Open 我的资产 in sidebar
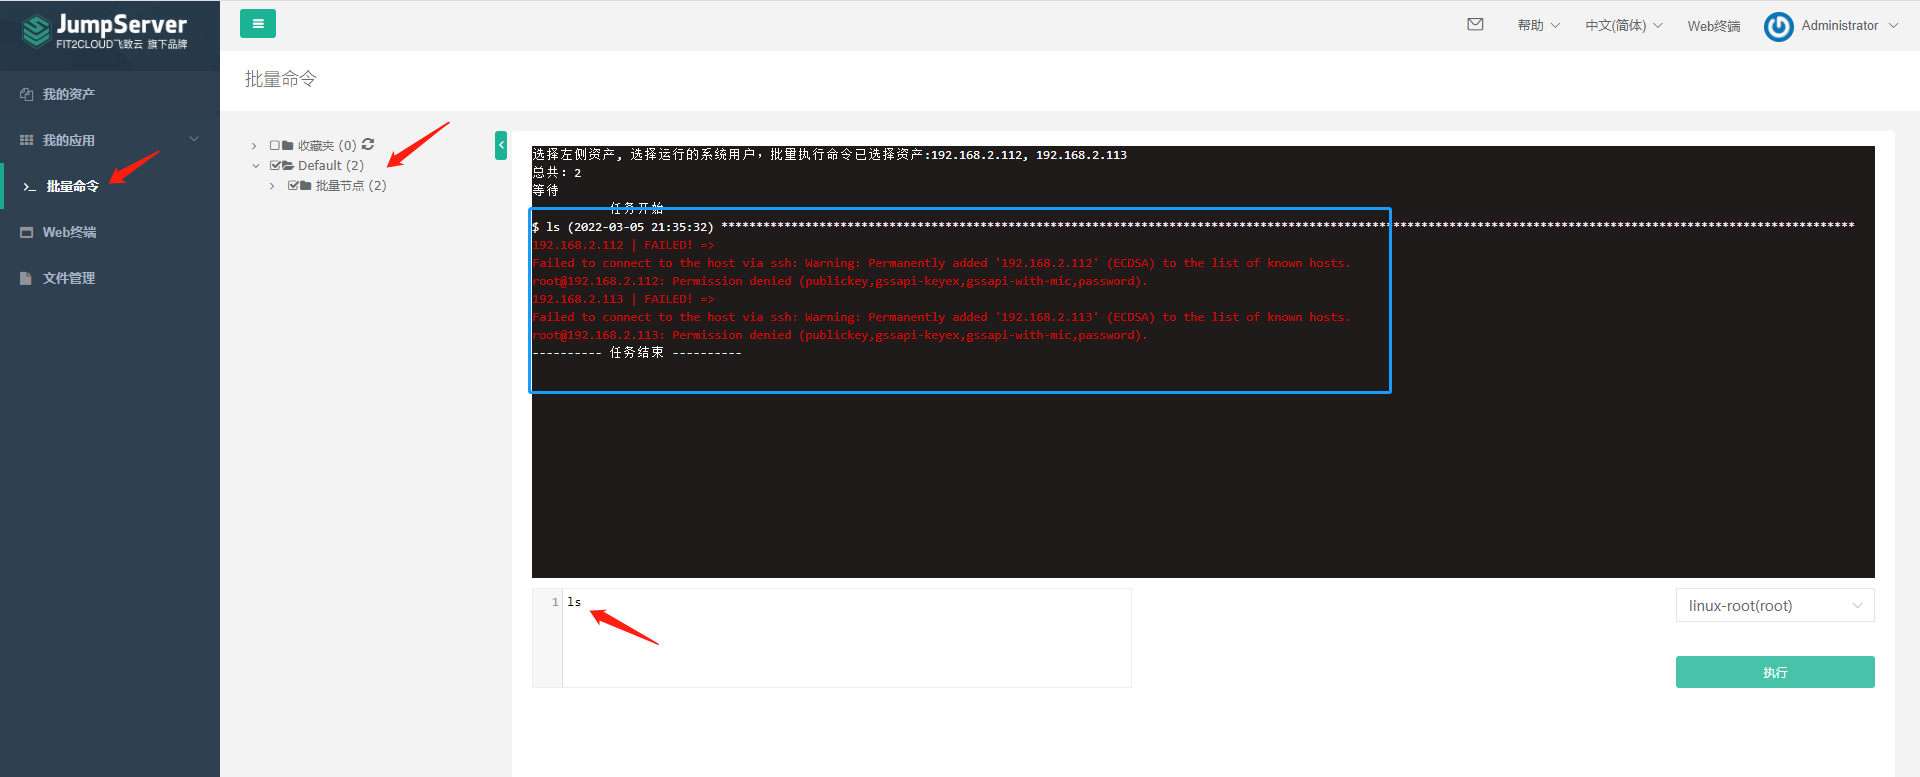The width and height of the screenshot is (1920, 777). 110,94
